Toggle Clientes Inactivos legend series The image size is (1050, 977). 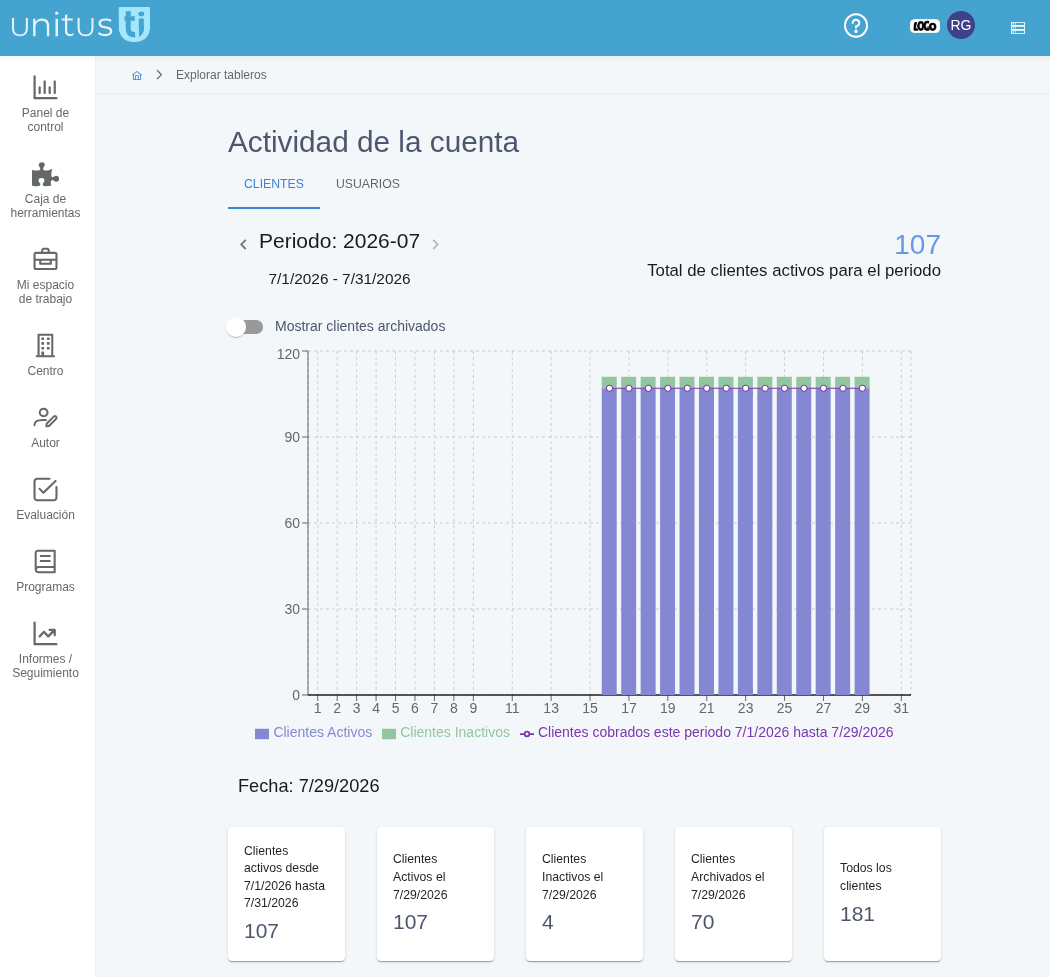446,733
